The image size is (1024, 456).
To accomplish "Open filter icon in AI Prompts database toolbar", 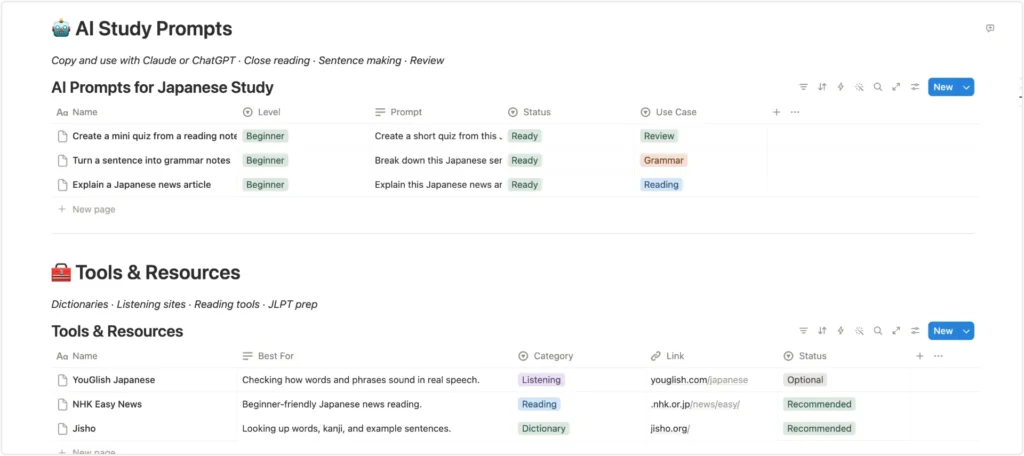I will (x=803, y=87).
